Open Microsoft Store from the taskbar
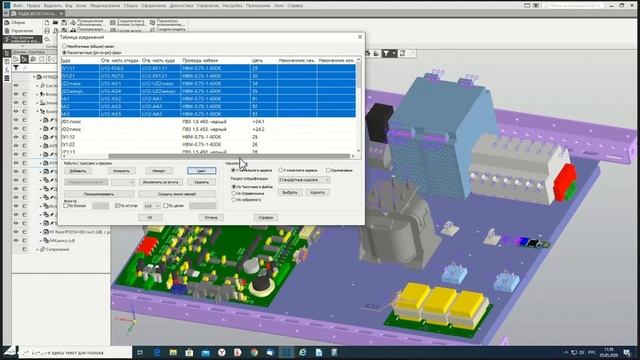The height and width of the screenshot is (360, 640). [x=189, y=352]
